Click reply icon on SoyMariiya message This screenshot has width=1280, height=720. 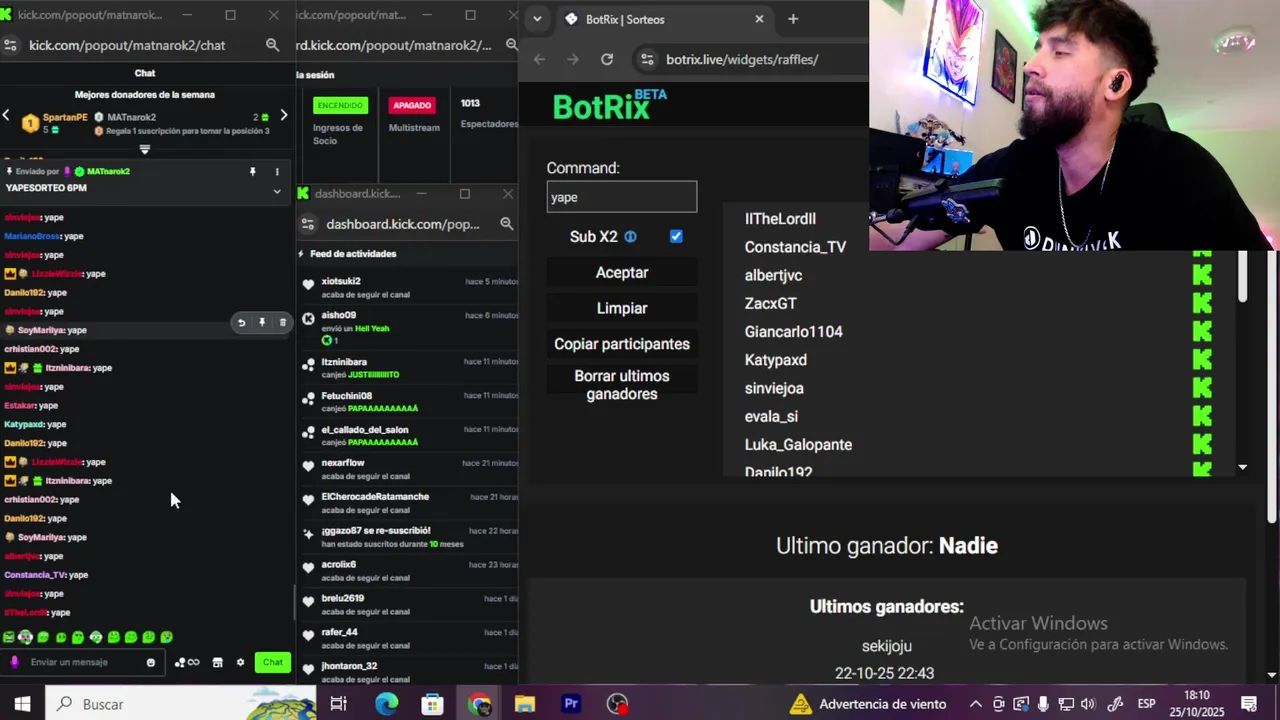pos(241,323)
